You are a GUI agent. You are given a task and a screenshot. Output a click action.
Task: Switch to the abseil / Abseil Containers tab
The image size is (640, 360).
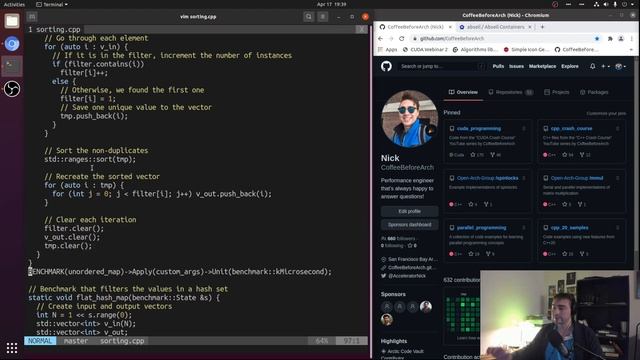point(495,27)
